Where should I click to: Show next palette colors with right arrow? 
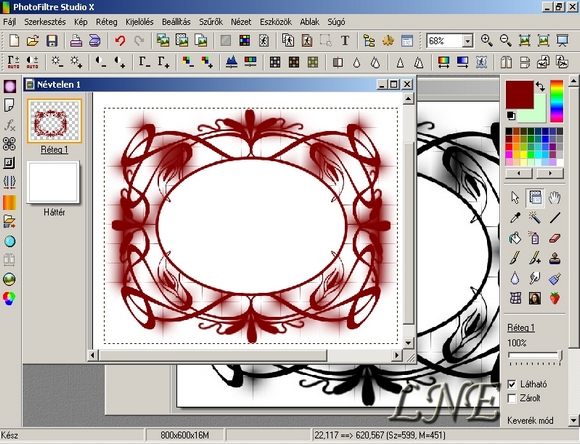pyautogui.click(x=550, y=173)
